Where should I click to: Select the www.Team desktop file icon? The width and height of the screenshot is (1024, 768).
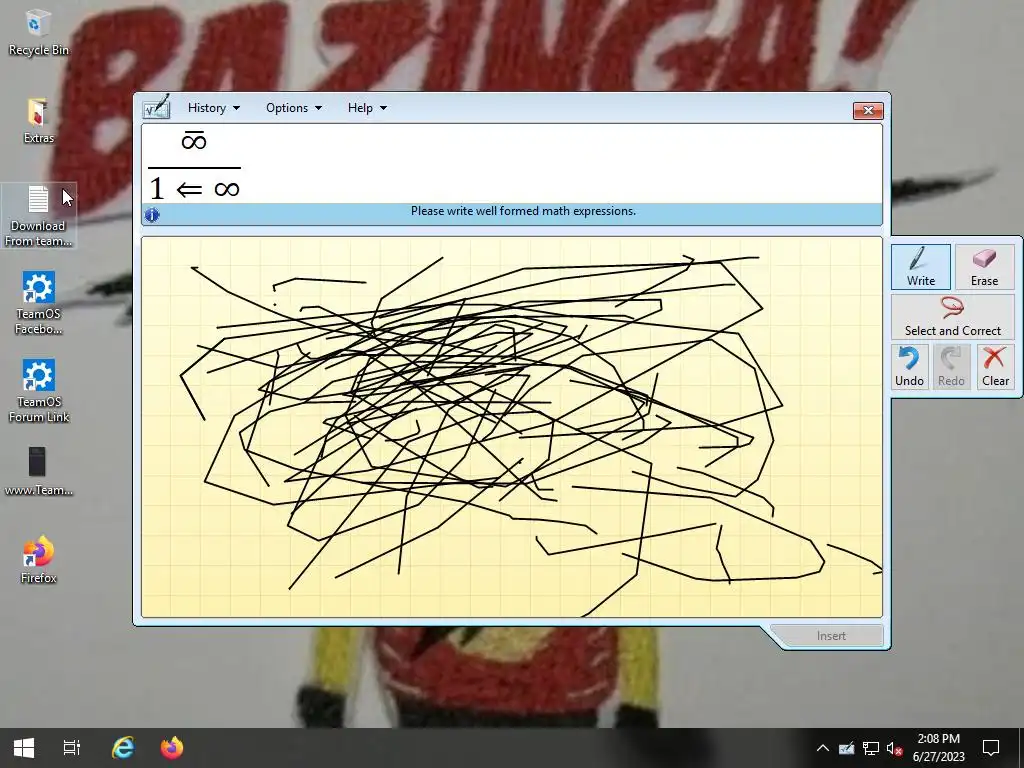(x=38, y=472)
